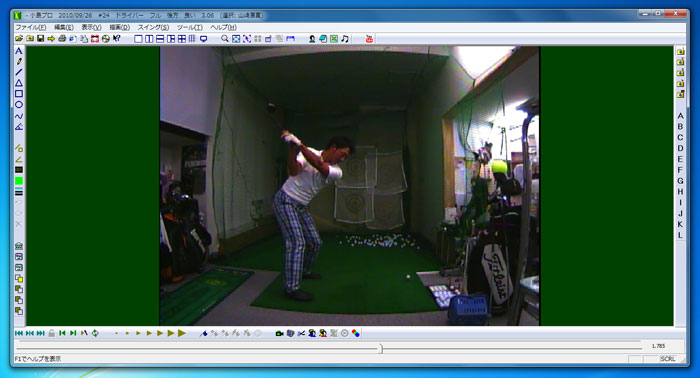The width and height of the screenshot is (700, 378).
Task: Click the magnifier zoom icon
Action: [x=225, y=39]
